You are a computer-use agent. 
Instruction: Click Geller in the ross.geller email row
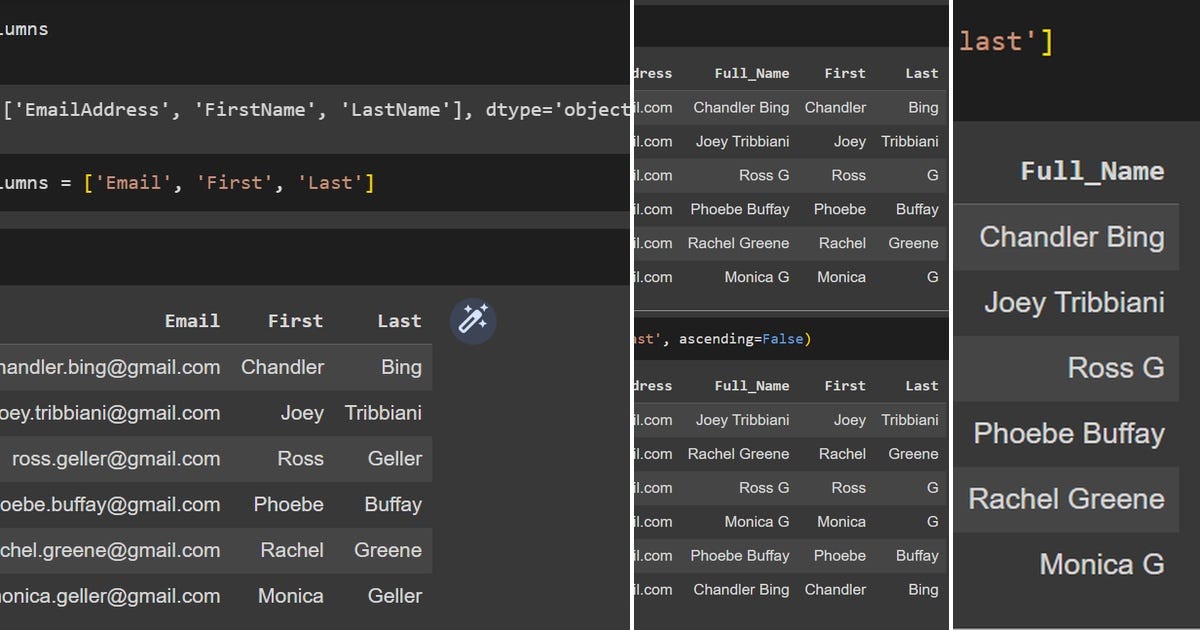click(395, 459)
